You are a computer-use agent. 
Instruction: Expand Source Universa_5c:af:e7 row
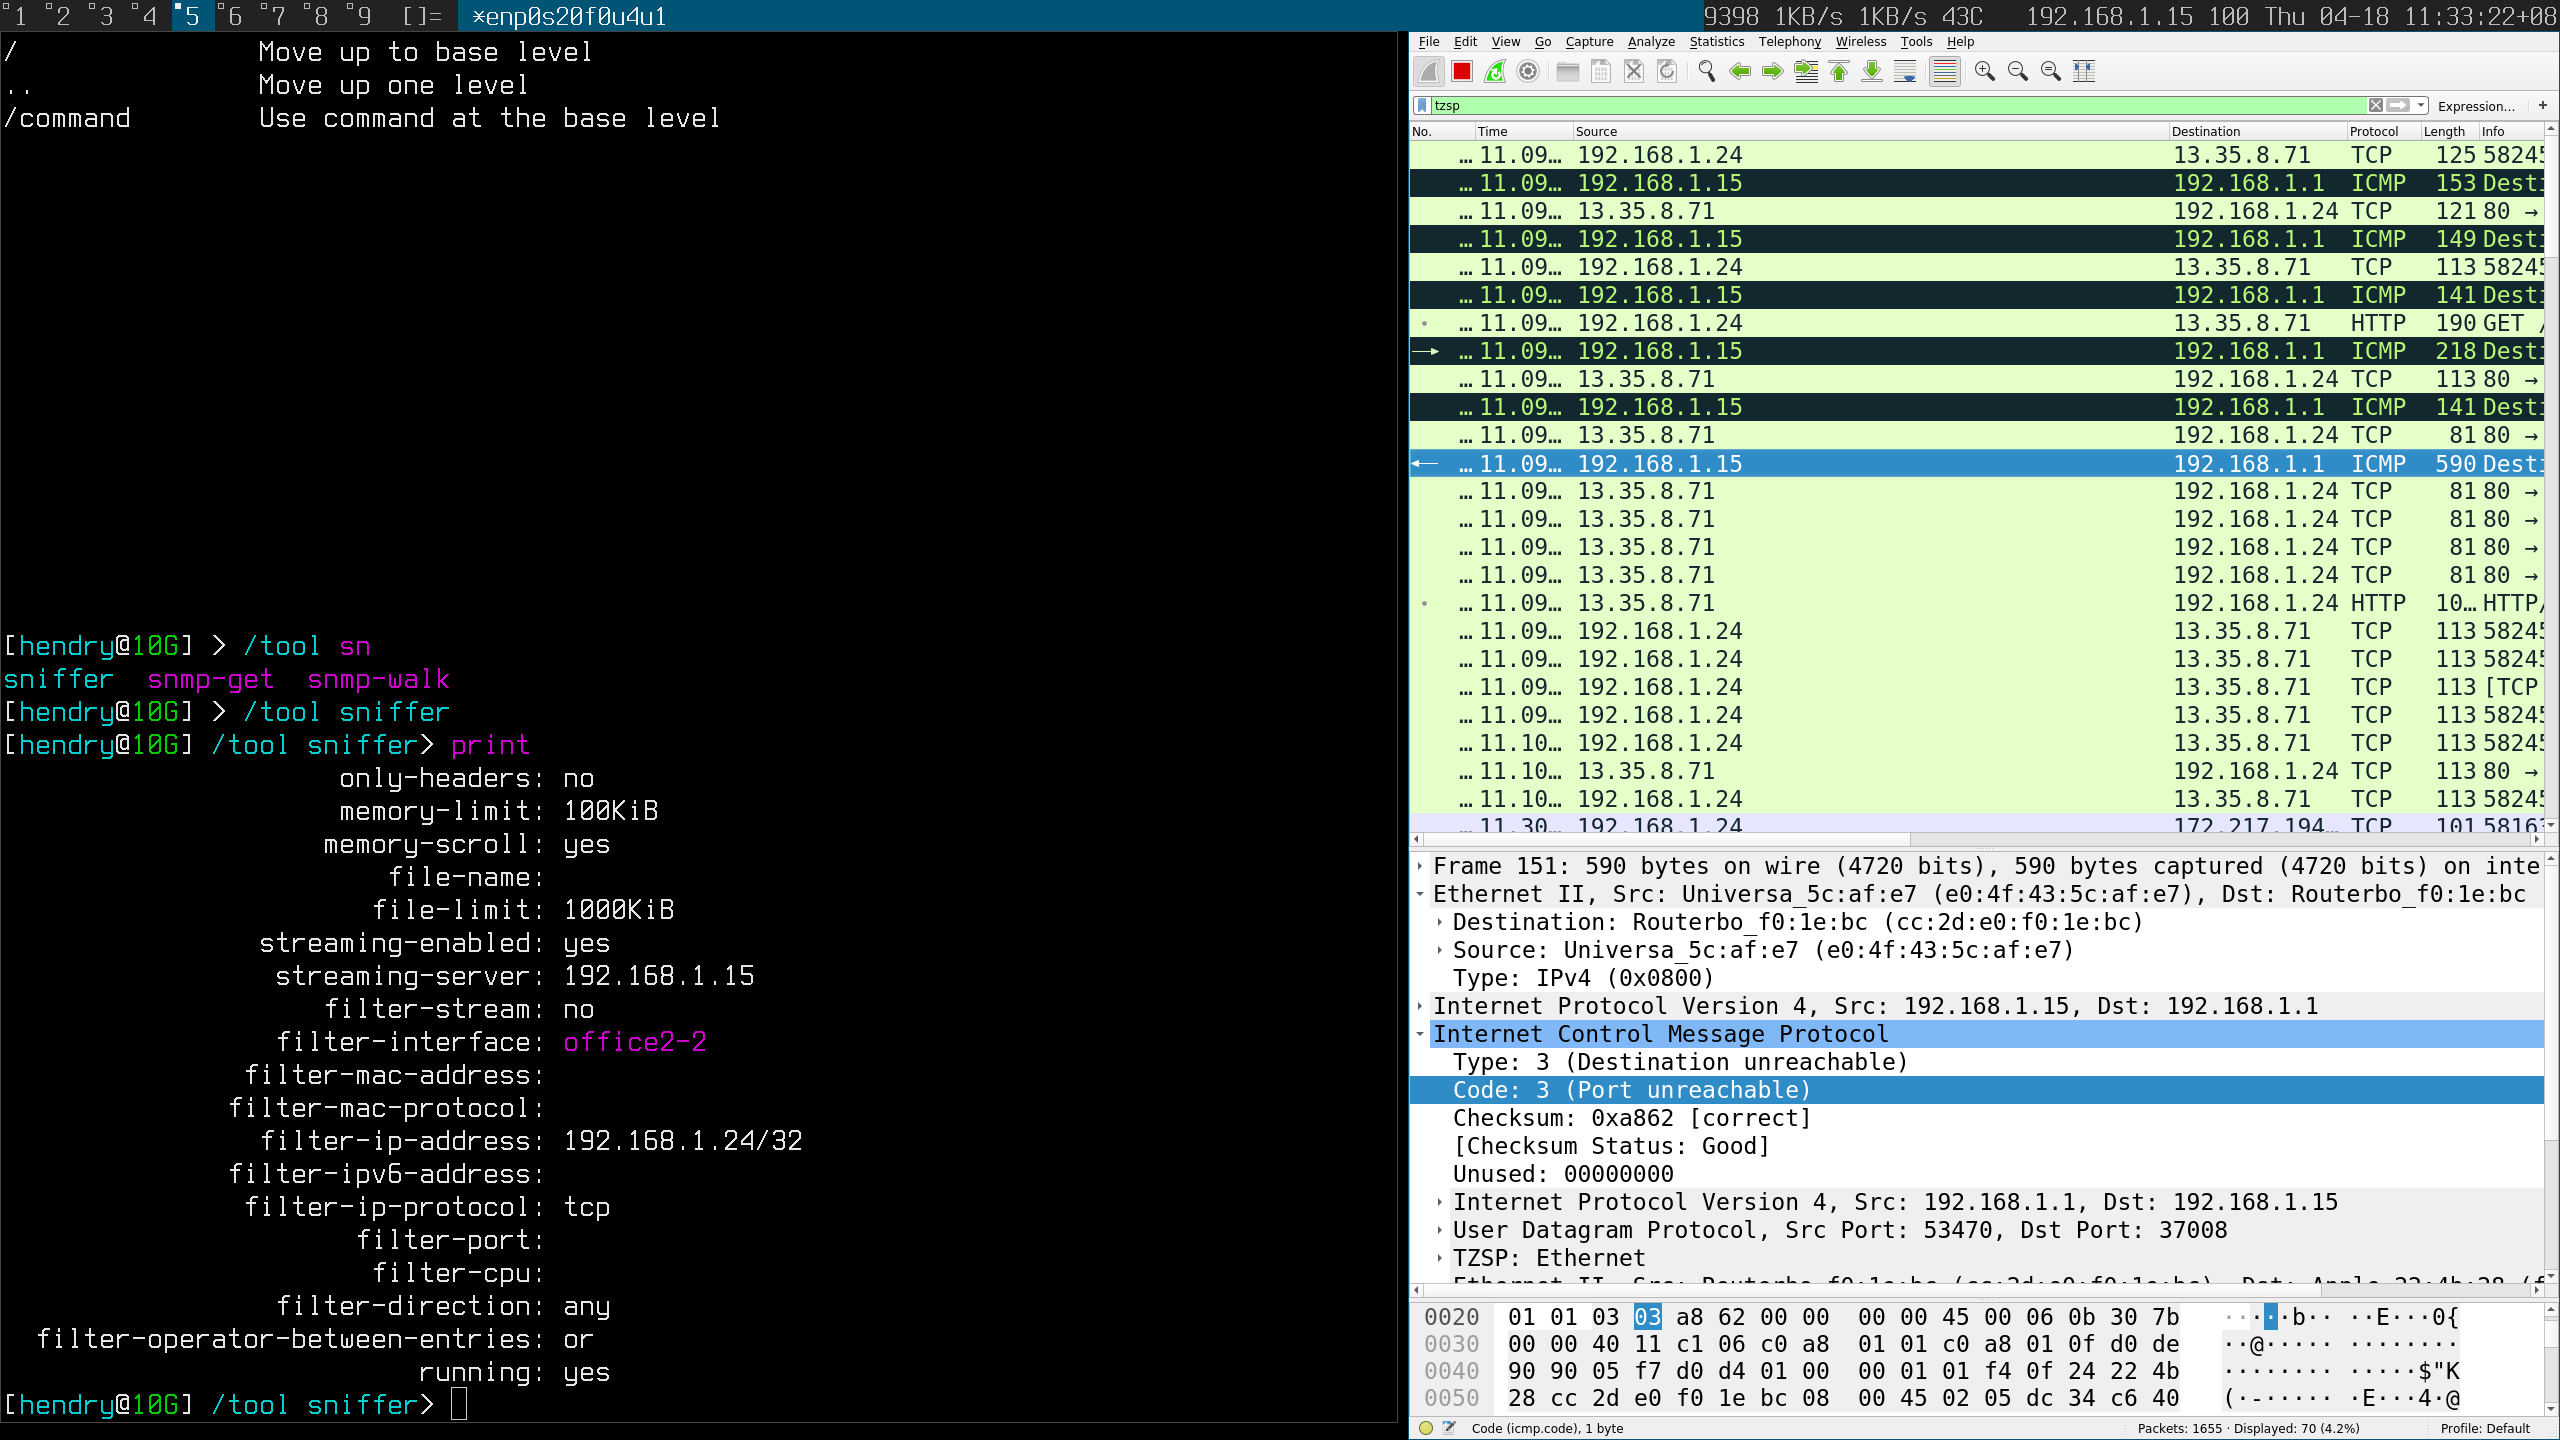(x=1440, y=950)
